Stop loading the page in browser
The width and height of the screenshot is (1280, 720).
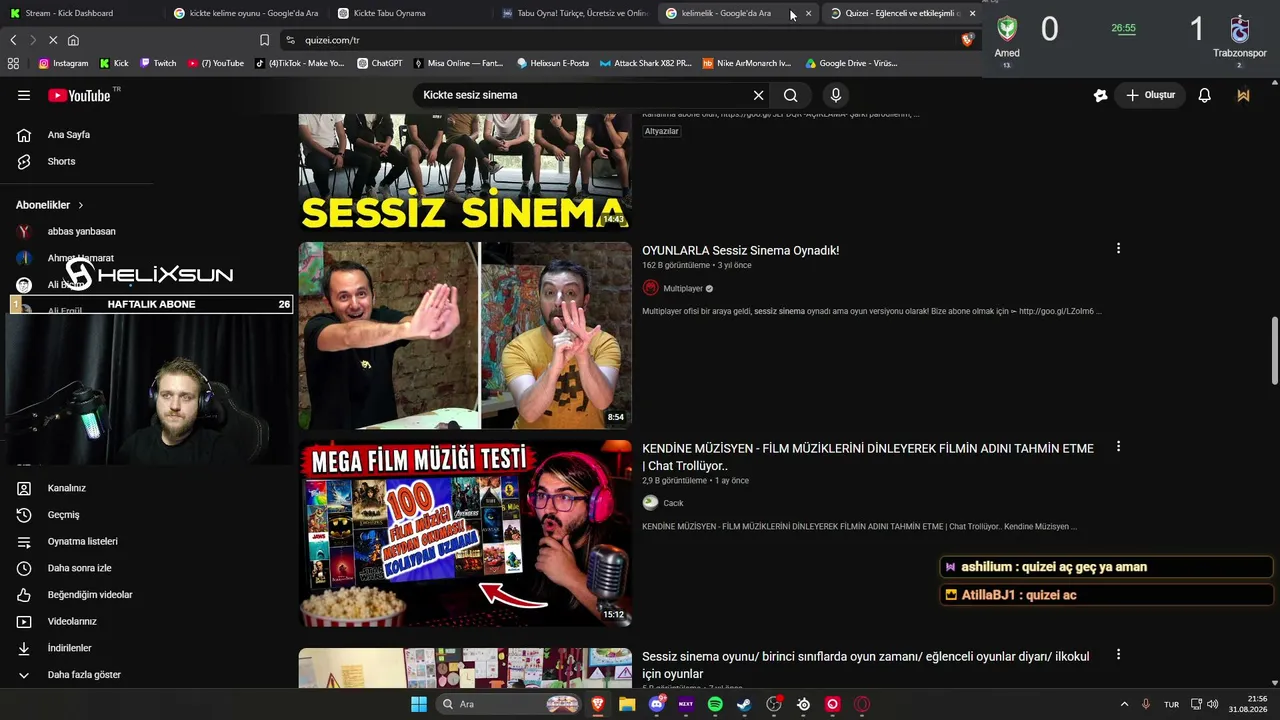52,40
